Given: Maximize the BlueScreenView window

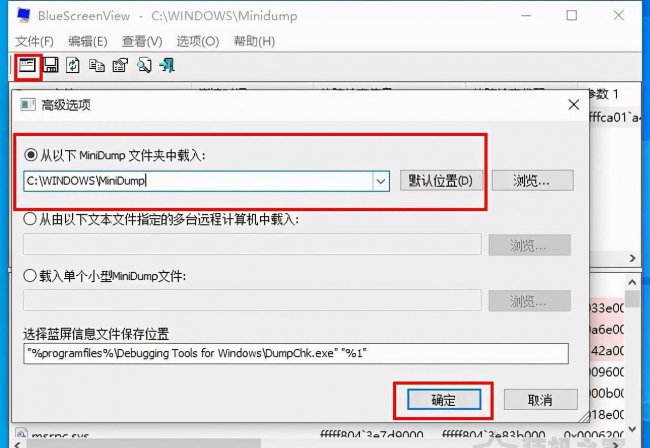Looking at the screenshot, I should (x=572, y=15).
